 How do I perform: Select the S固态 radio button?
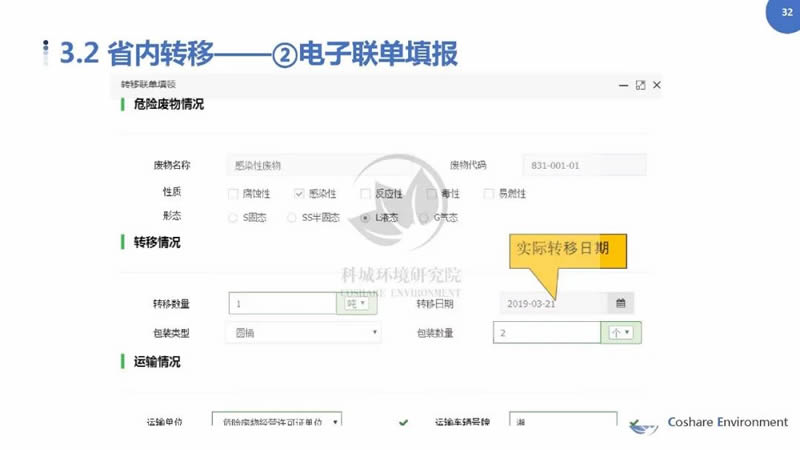point(233,217)
